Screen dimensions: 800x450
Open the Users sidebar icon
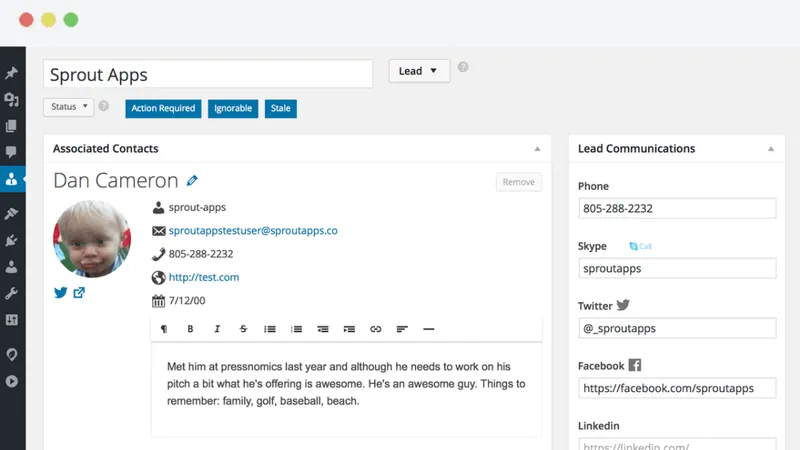click(x=11, y=267)
